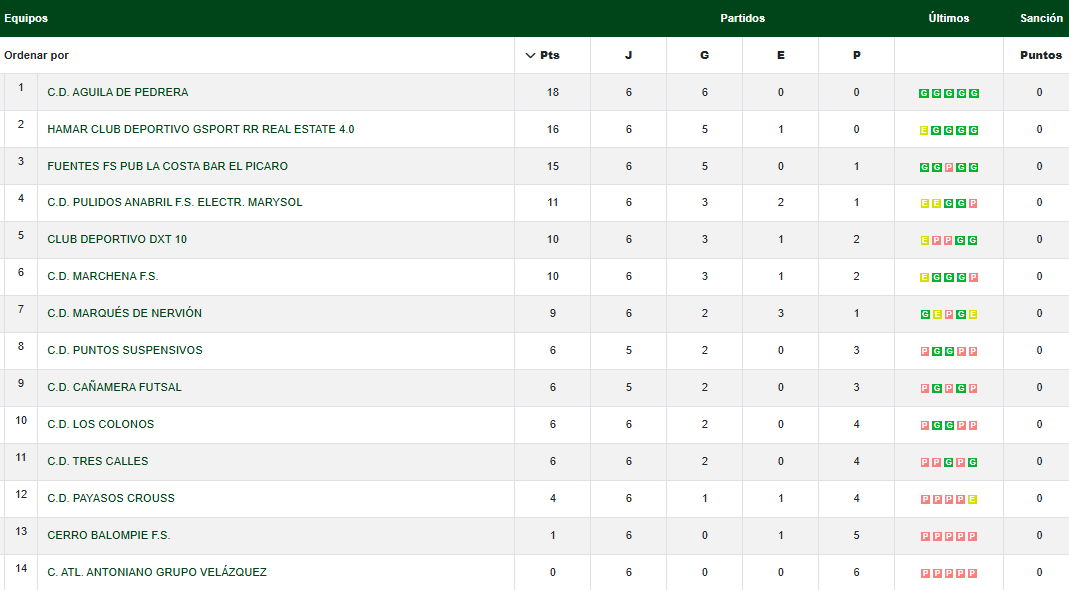Viewport: 1069px width, 590px height.
Task: Click the Últimos header in the green bar
Action: click(x=948, y=18)
